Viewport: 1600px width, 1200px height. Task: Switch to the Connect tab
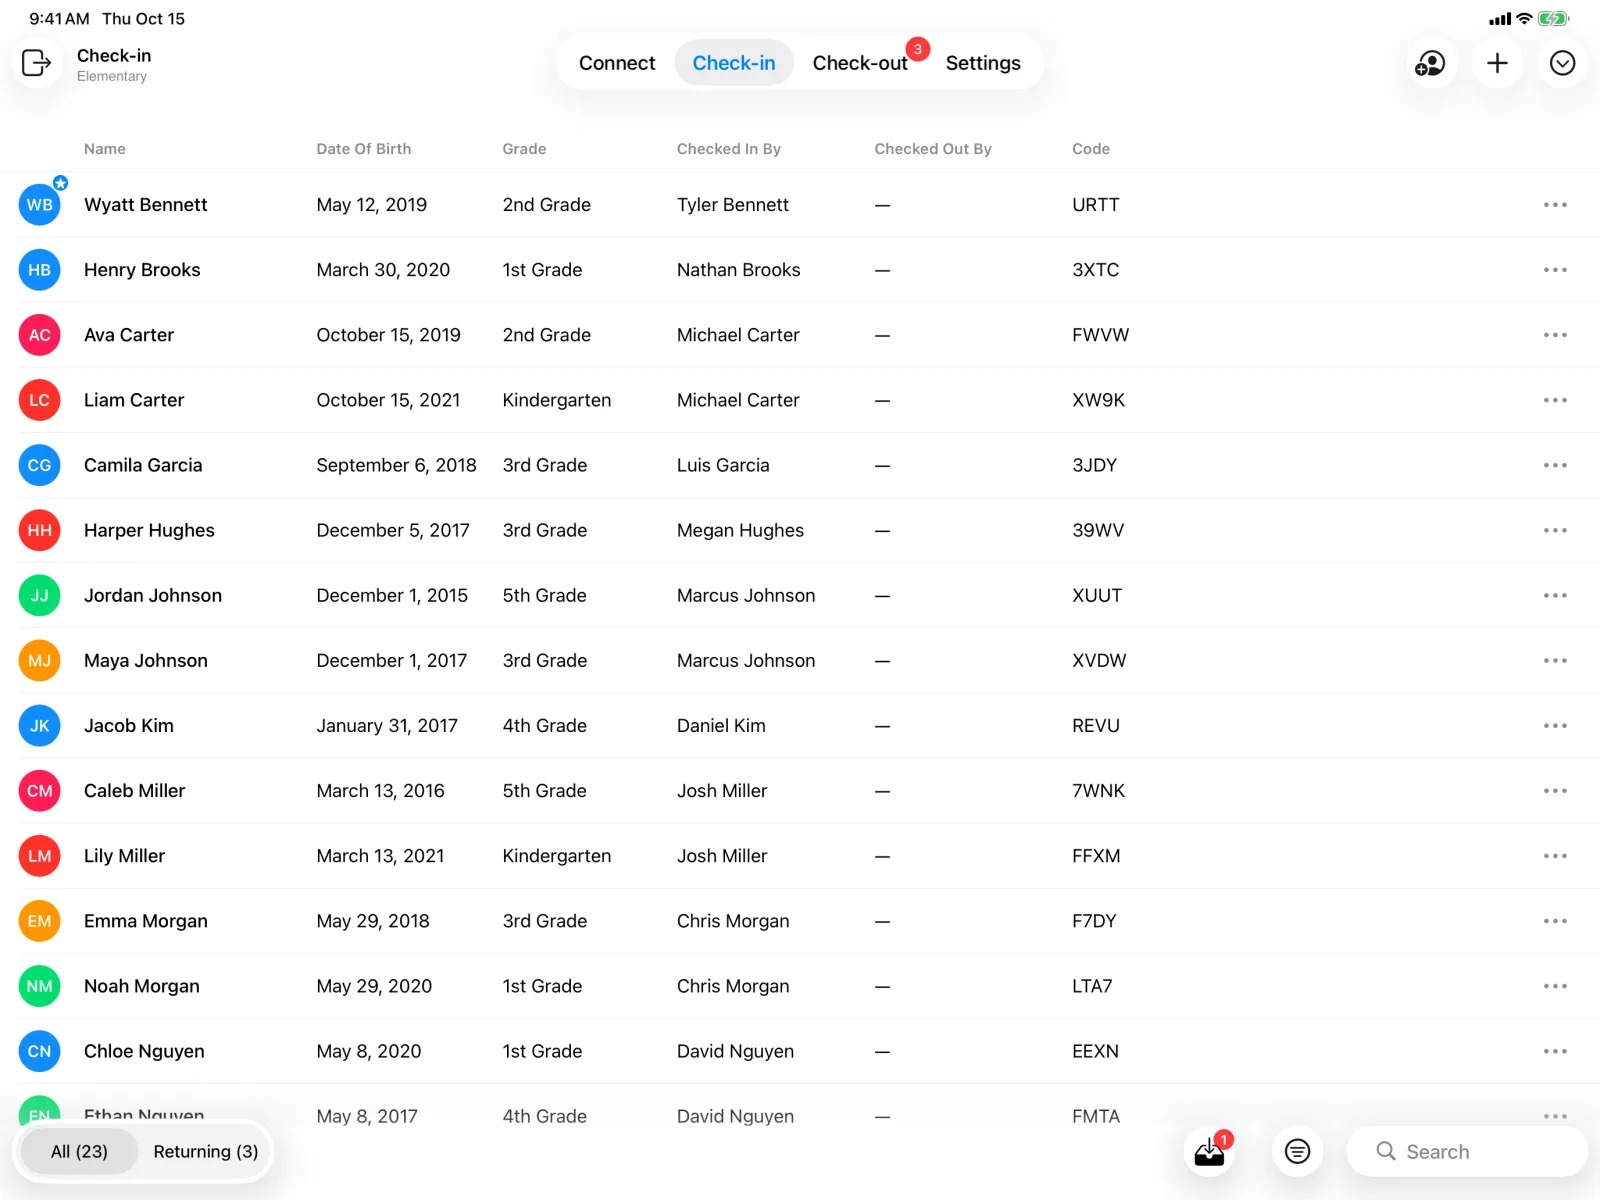617,63
